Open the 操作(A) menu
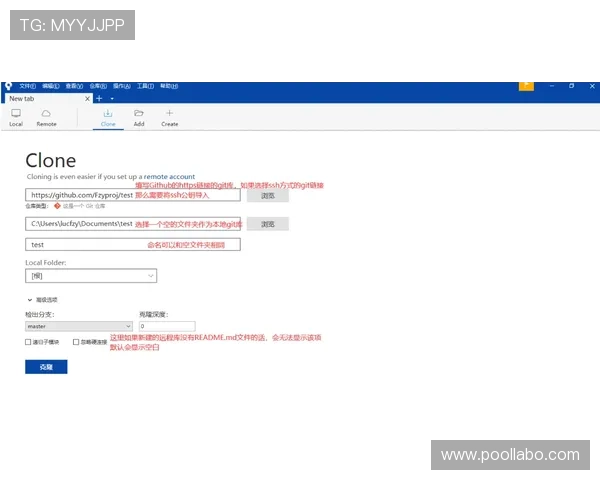Viewport: 600px width, 480px height. [x=122, y=86]
